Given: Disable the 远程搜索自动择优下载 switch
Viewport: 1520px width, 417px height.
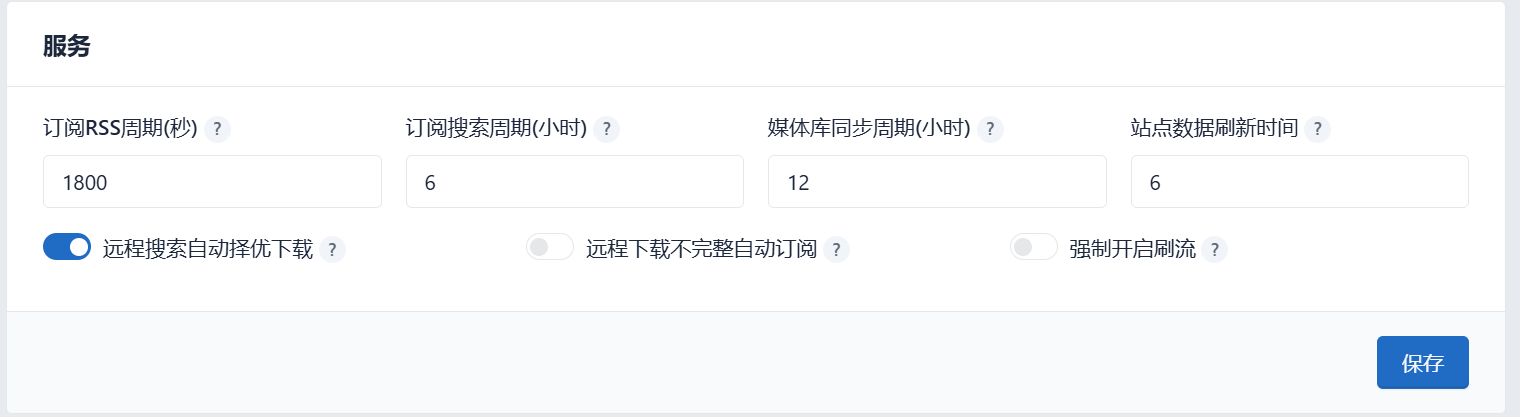Looking at the screenshot, I should (67, 247).
